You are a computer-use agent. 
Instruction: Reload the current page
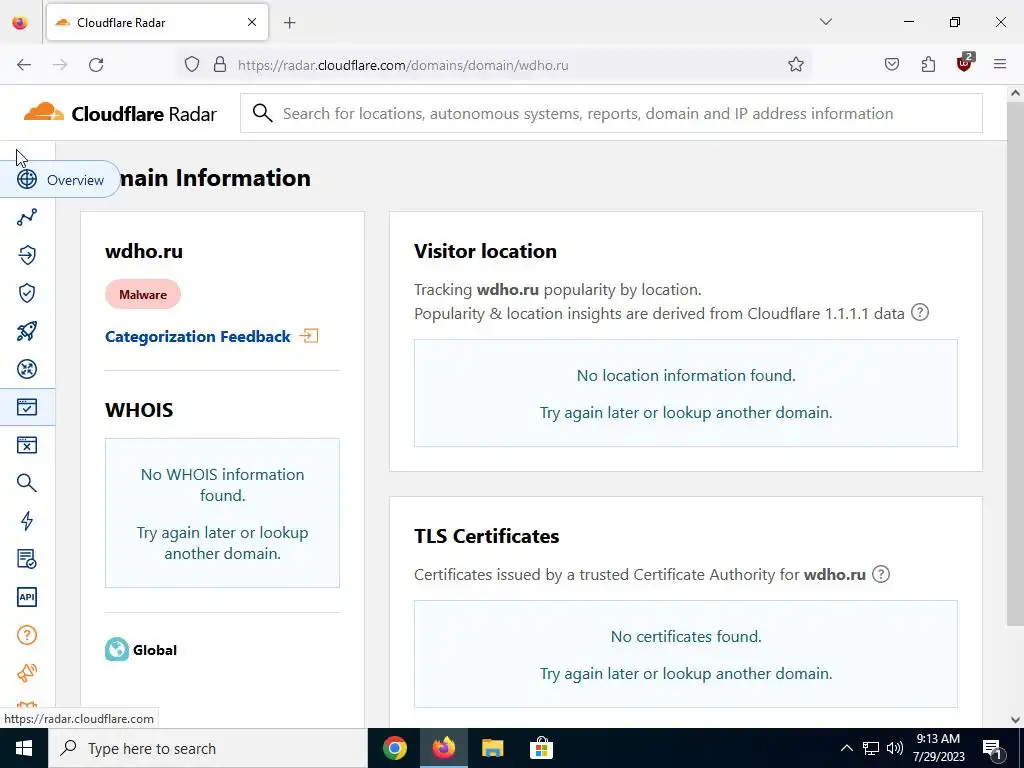[x=96, y=65]
